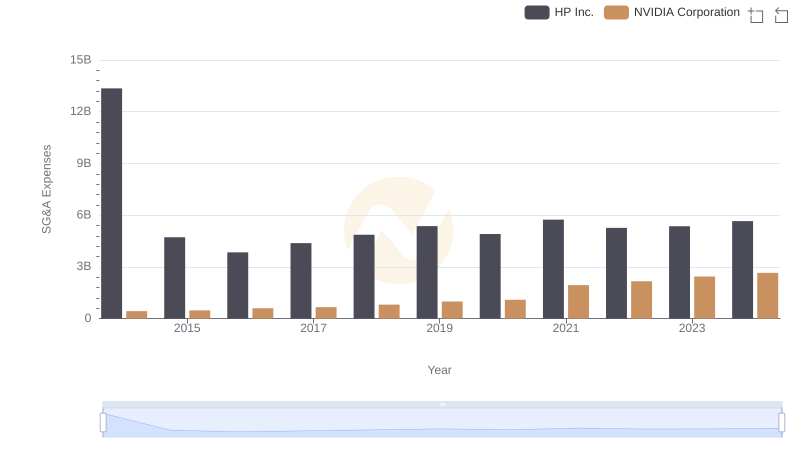This screenshot has width=800, height=461.
Task: Click the 2023 x-axis label
Action: [692, 328]
